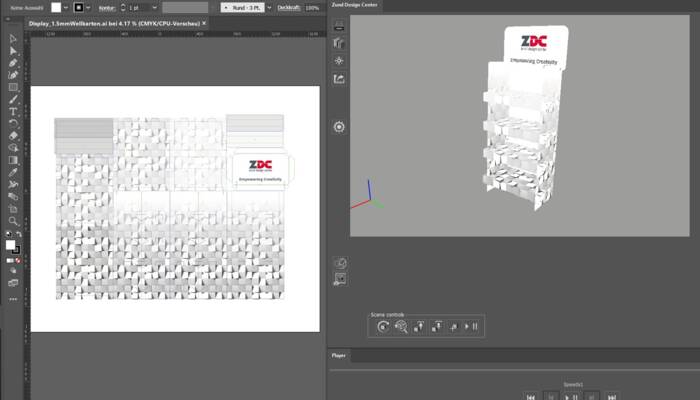
Task: Toggle play/pause in Scene controls
Action: pos(472,326)
